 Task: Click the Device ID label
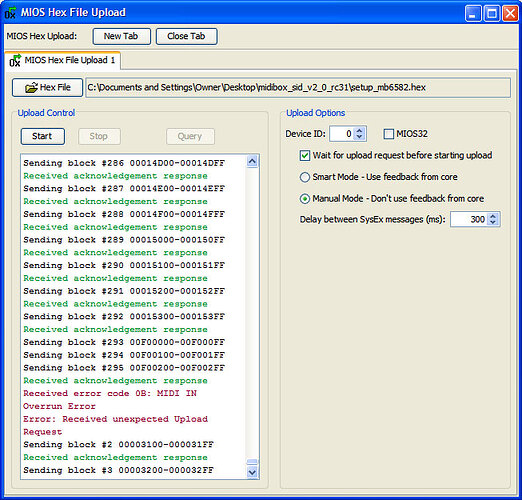coord(305,134)
